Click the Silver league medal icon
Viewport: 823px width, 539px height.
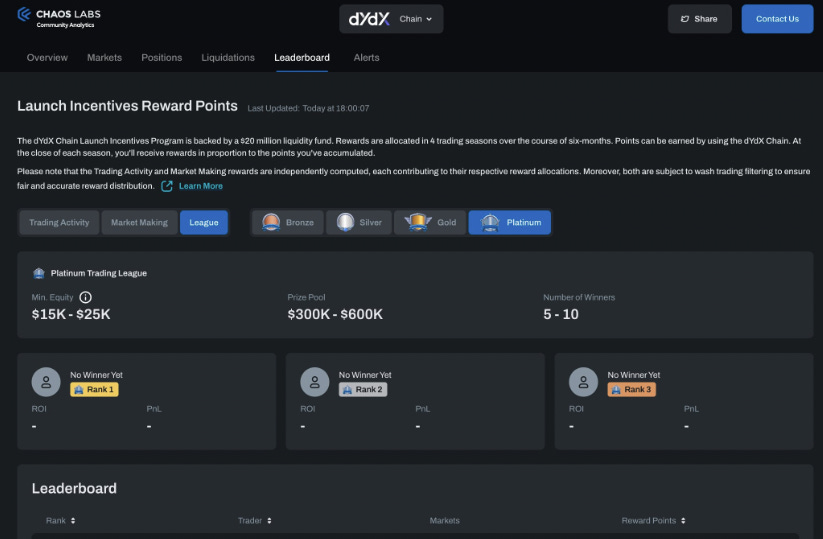(x=345, y=223)
